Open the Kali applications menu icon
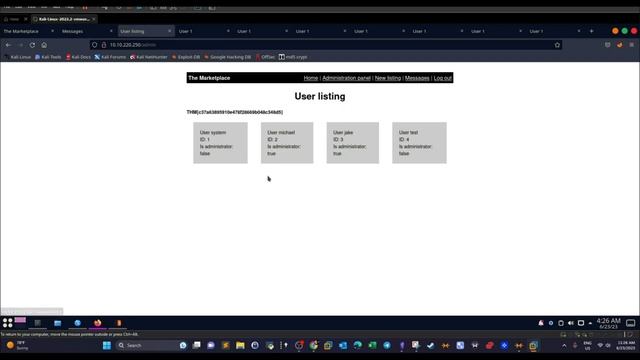 pyautogui.click(x=7, y=323)
